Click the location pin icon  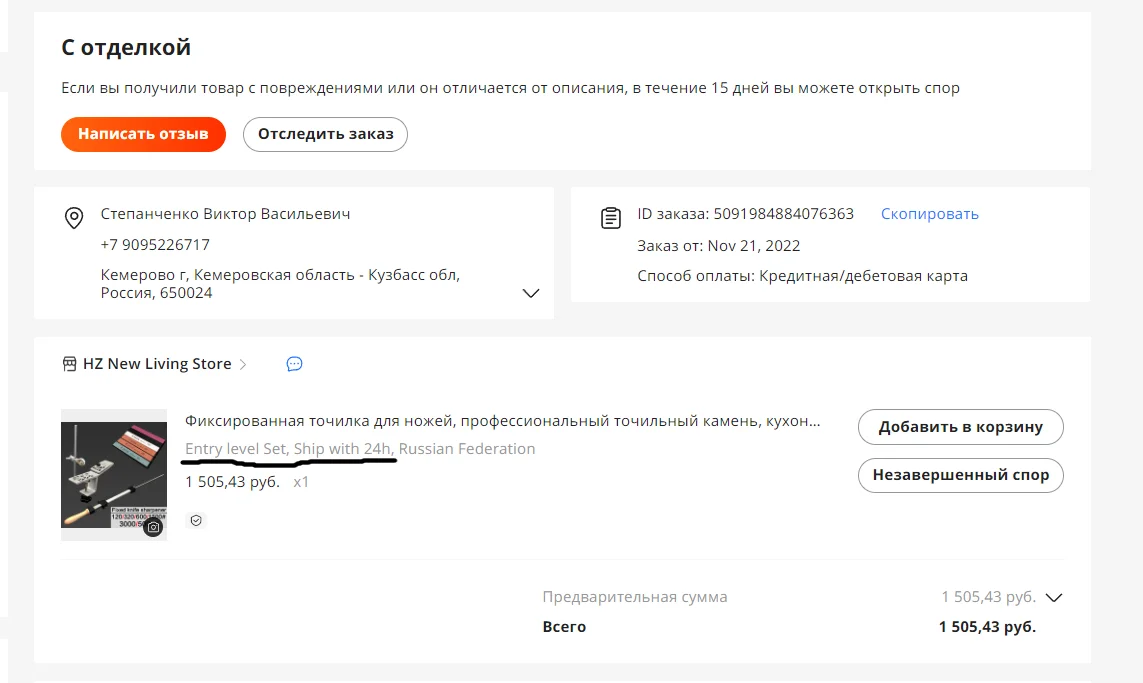click(x=73, y=218)
